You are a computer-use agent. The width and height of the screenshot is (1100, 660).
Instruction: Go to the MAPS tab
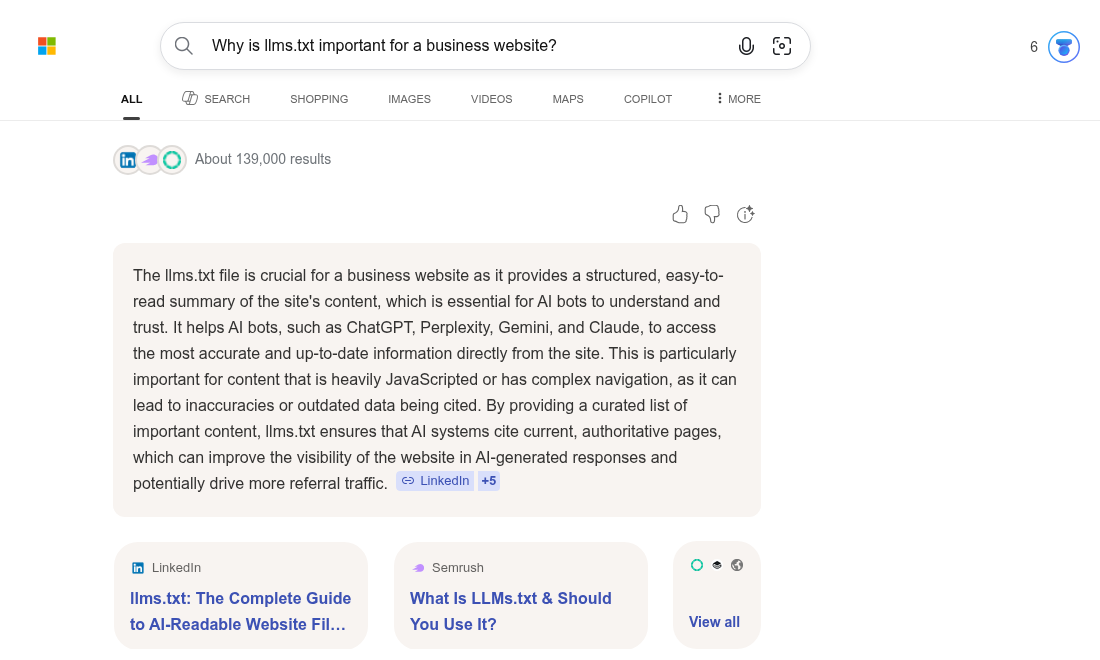tap(568, 99)
